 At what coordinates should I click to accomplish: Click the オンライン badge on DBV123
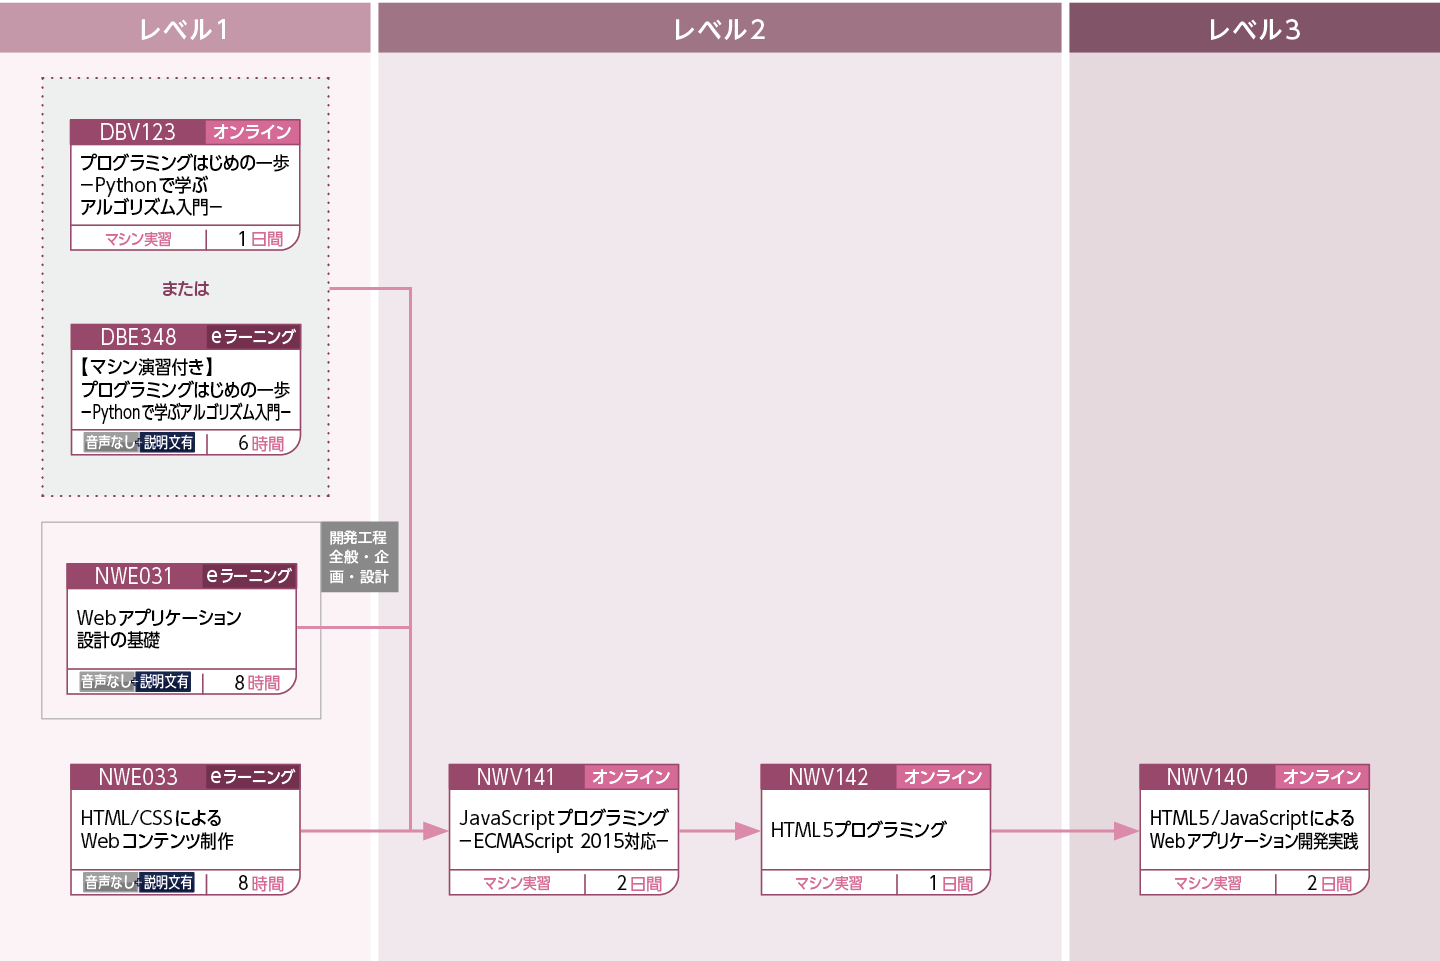(252, 132)
